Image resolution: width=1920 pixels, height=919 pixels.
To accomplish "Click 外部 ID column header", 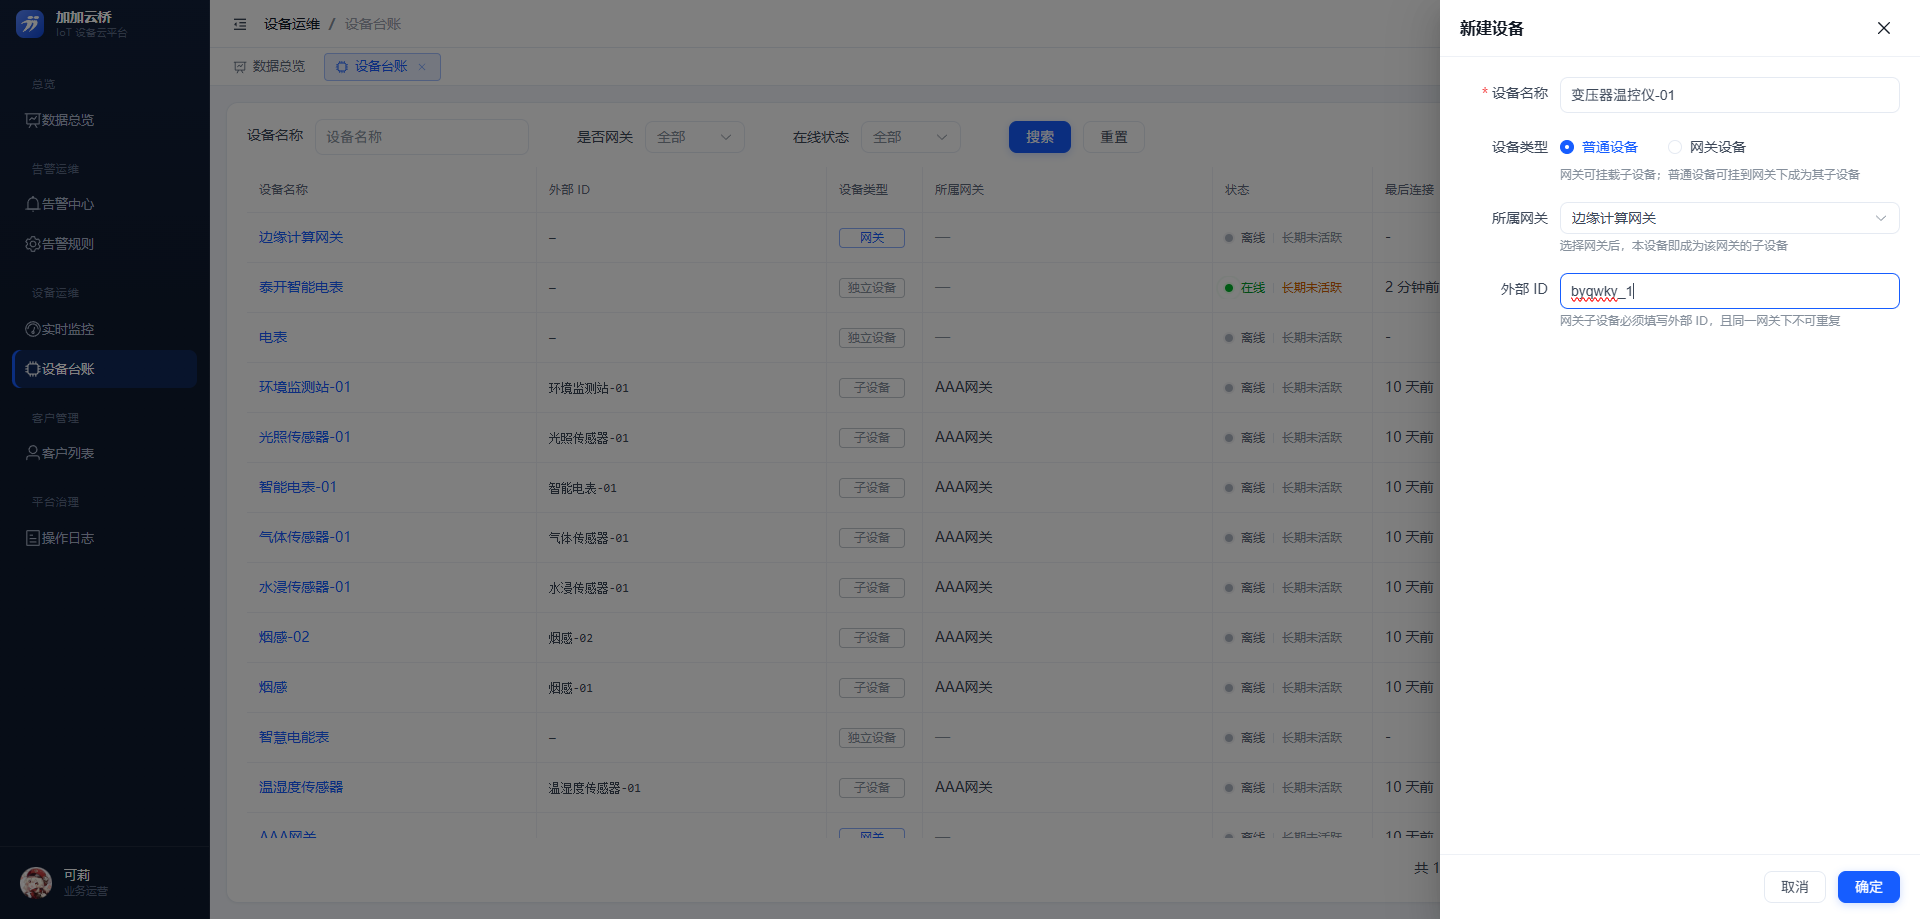I will tap(569, 190).
